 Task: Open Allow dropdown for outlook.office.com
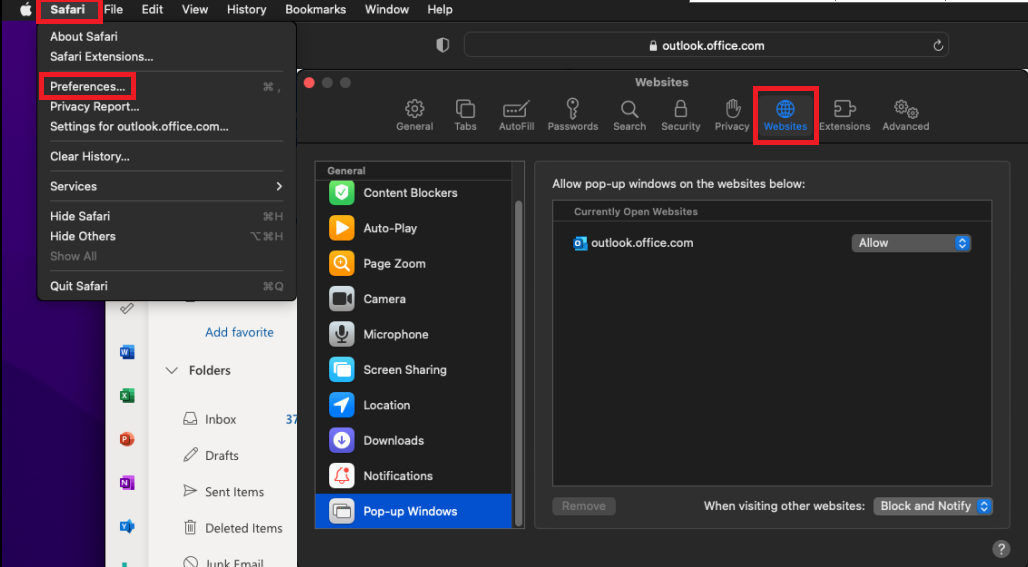coord(911,243)
